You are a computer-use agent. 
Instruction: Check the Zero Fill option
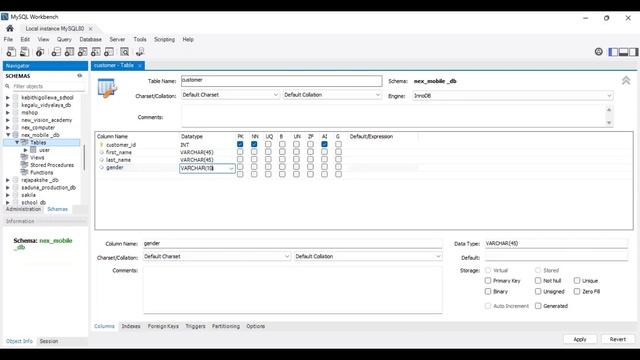pos(577,291)
